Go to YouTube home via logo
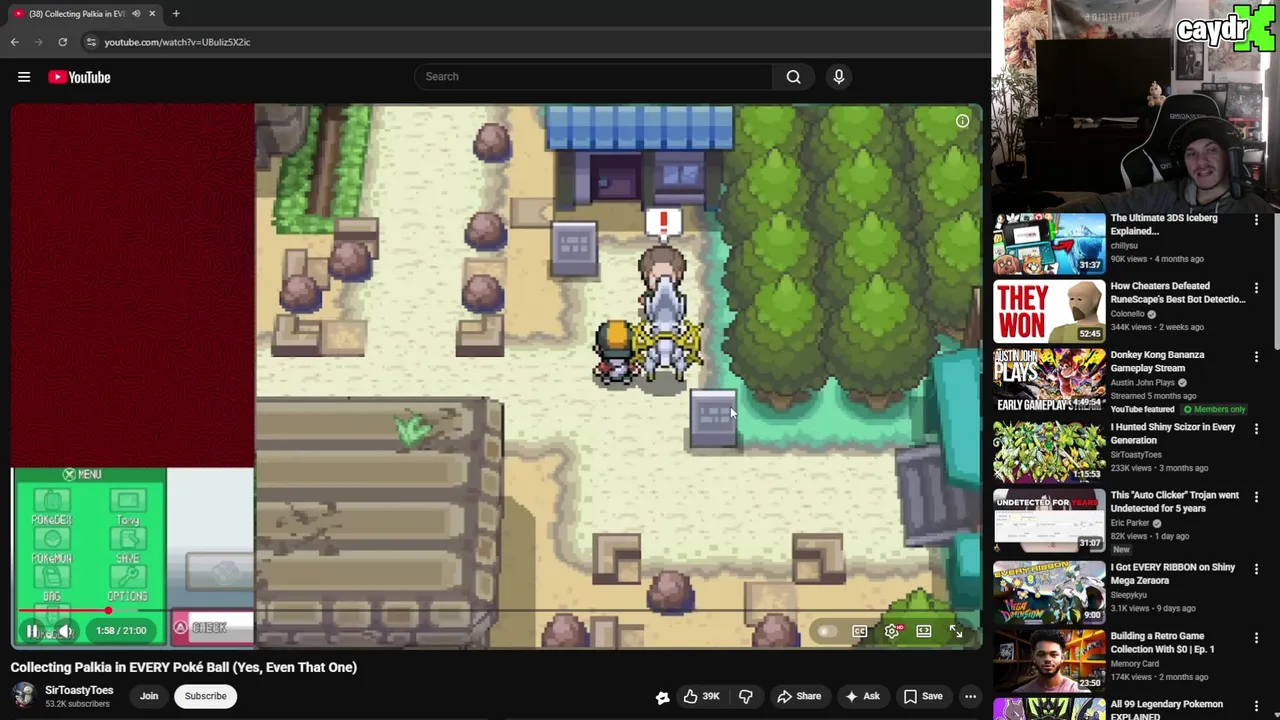This screenshot has width=1280, height=720. pos(79,77)
